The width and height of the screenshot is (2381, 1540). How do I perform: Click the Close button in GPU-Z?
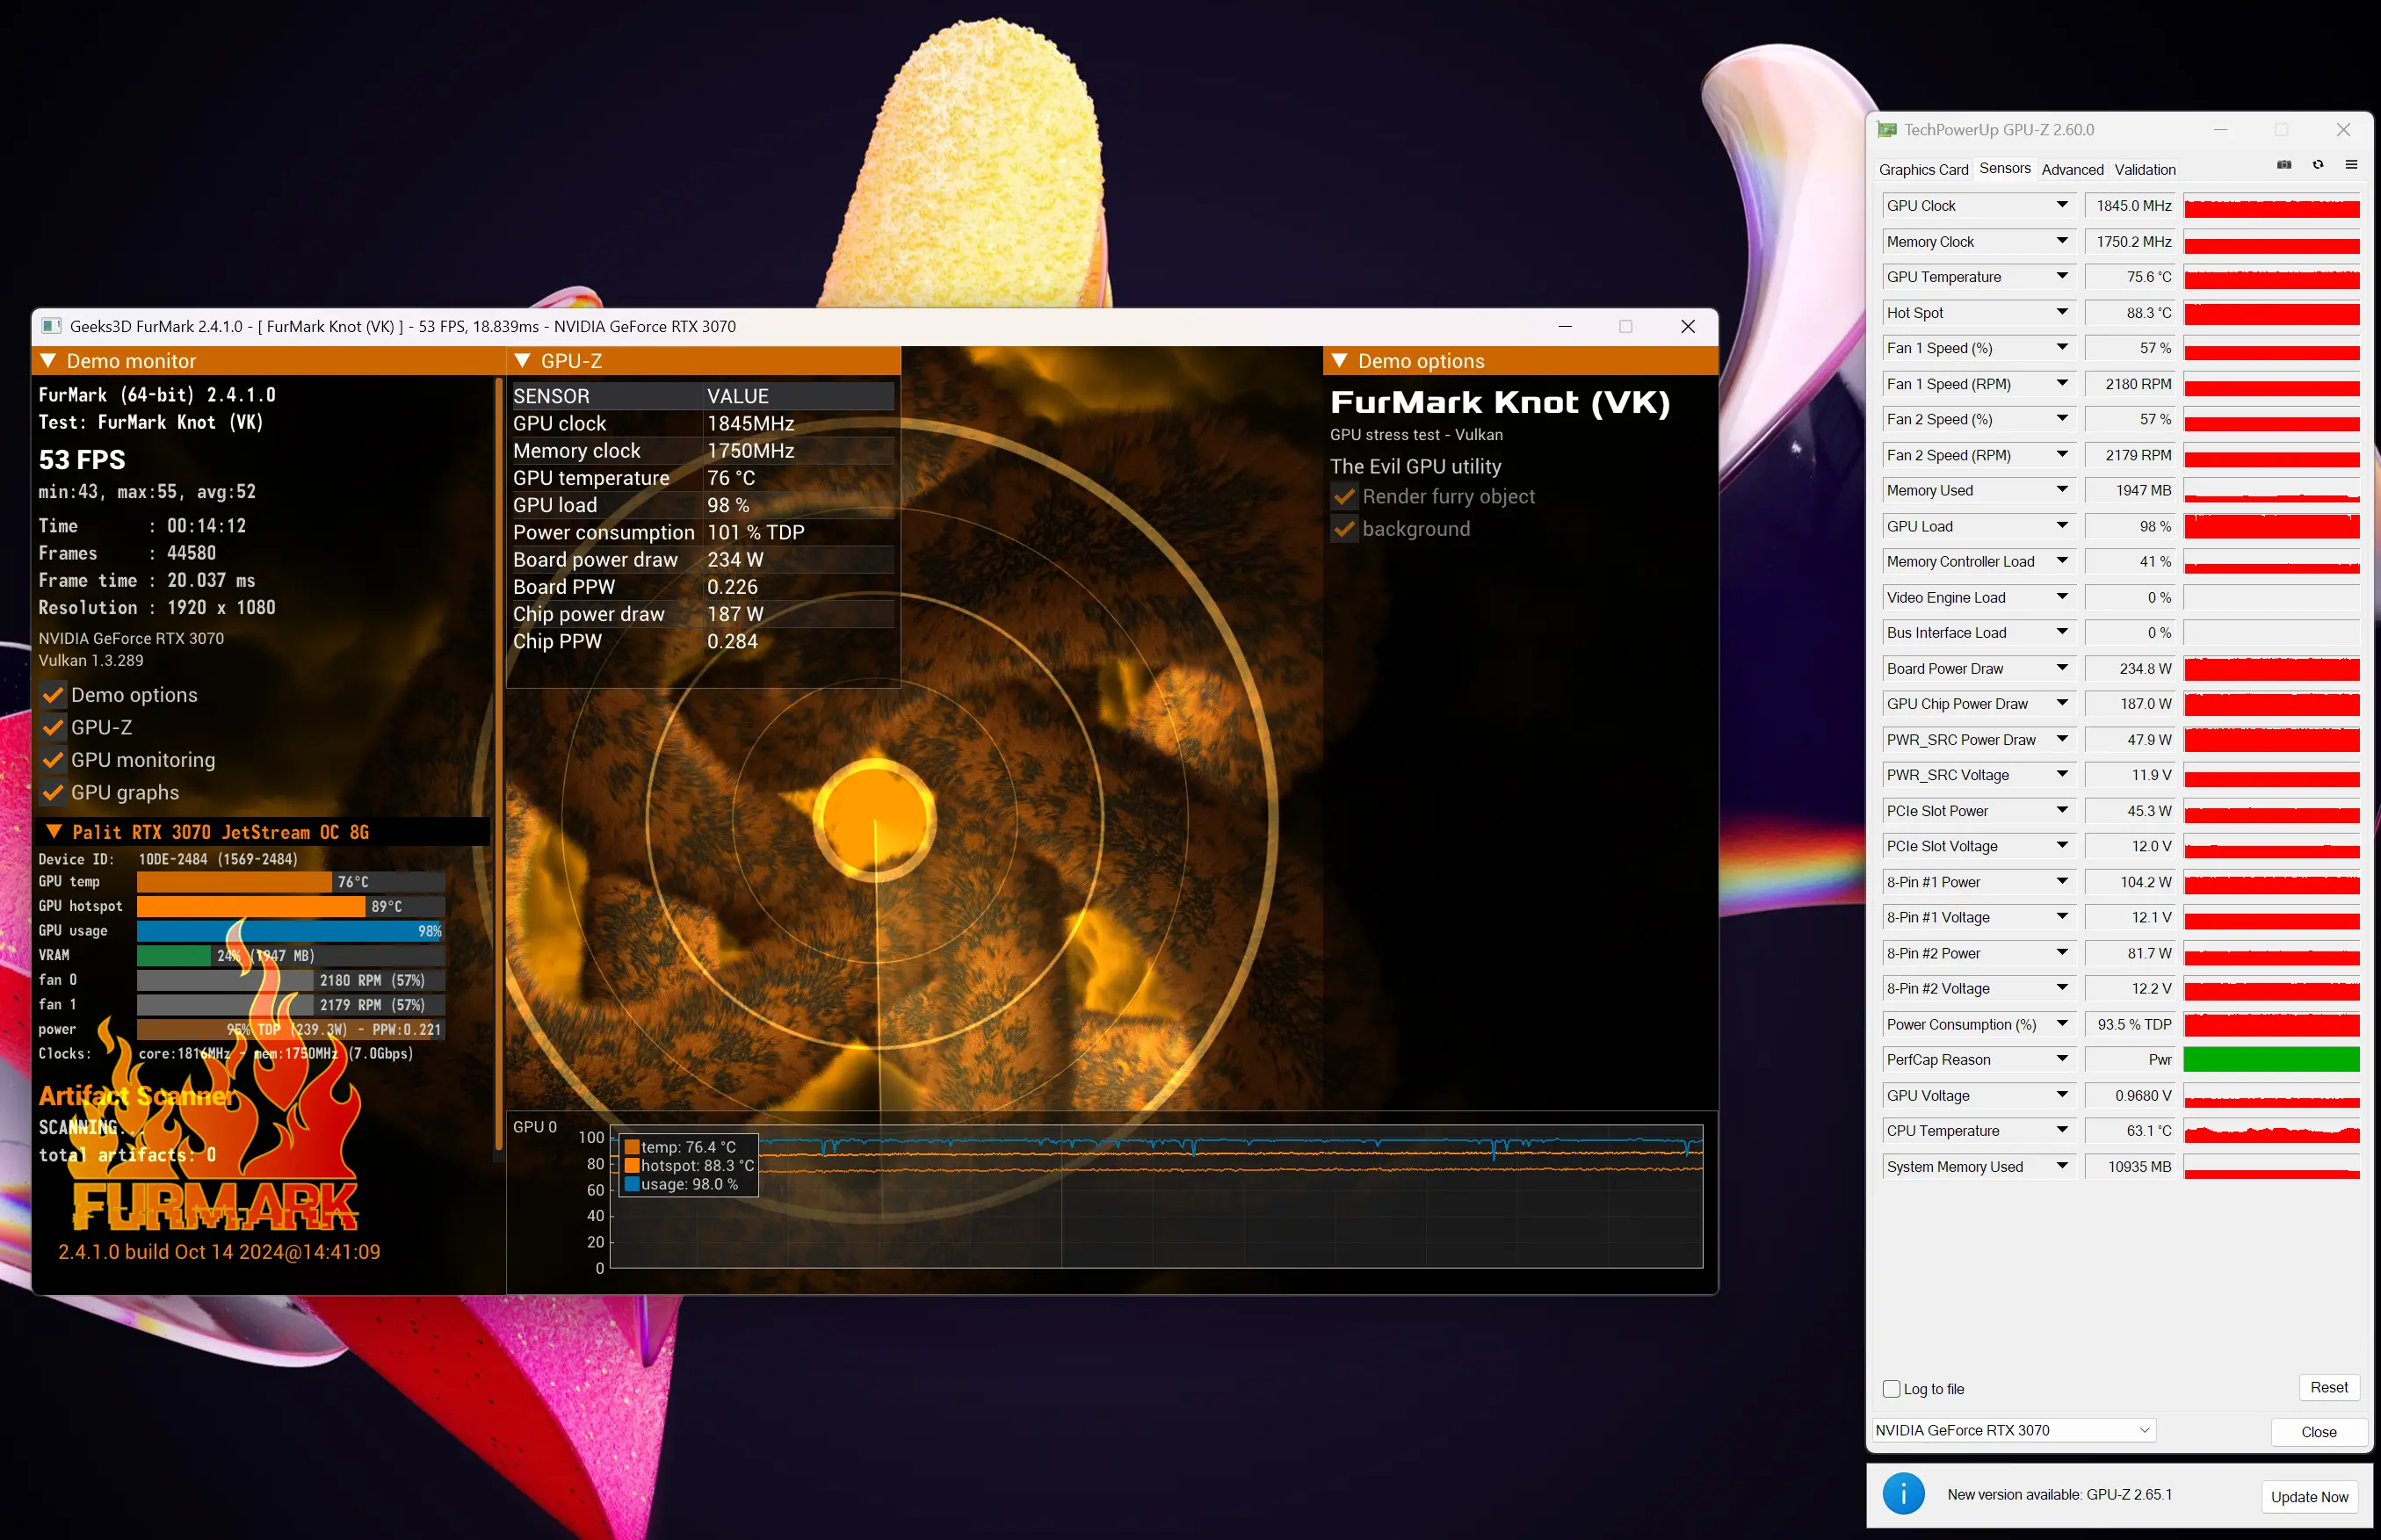coord(2318,1432)
